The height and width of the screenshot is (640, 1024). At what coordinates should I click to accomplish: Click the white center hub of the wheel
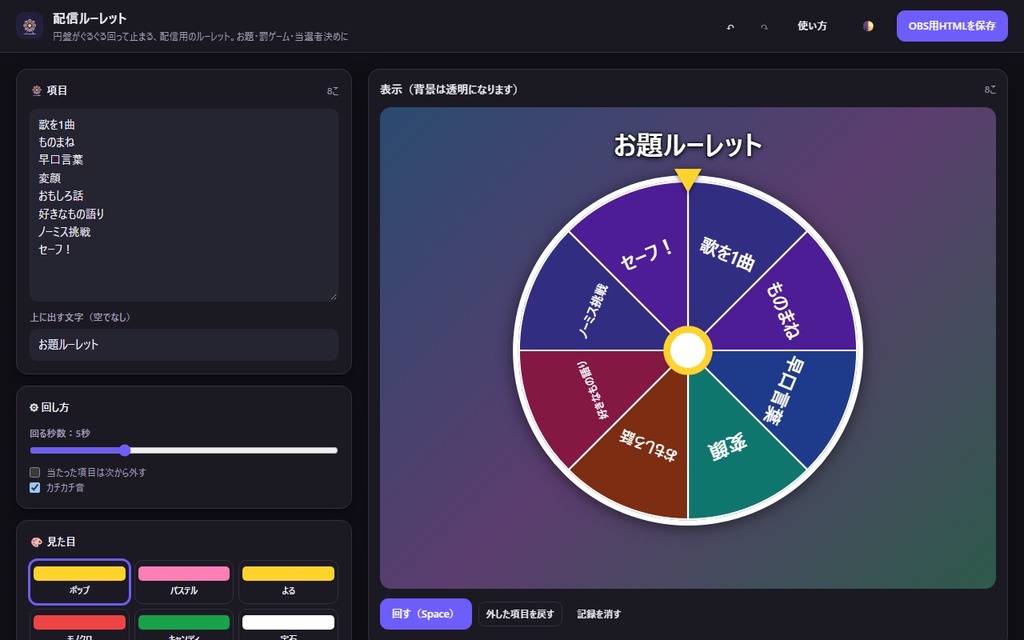[688, 351]
